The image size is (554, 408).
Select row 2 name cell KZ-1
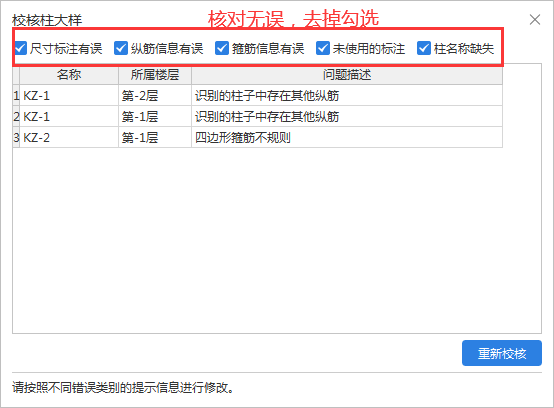[x=69, y=116]
